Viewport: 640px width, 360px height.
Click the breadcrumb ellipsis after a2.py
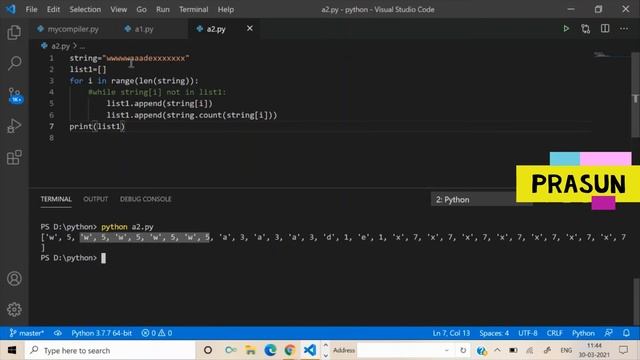[x=82, y=46]
